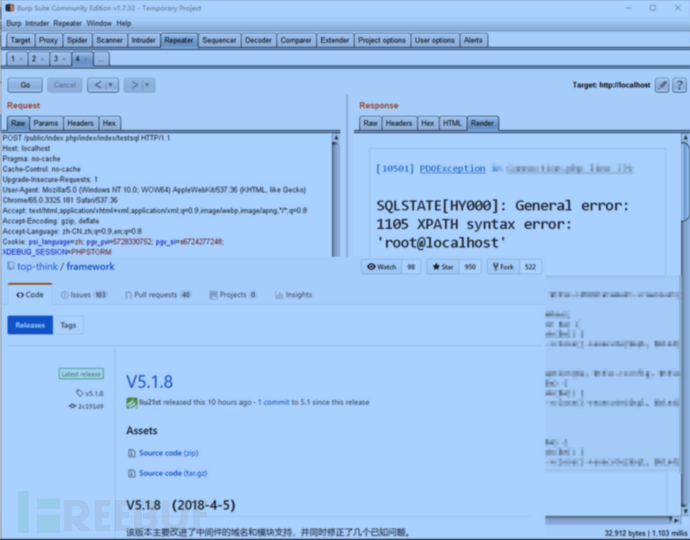Screen dimensions: 690x540
Task: Click the commit 2c191d9 icon
Action: click(x=72, y=406)
